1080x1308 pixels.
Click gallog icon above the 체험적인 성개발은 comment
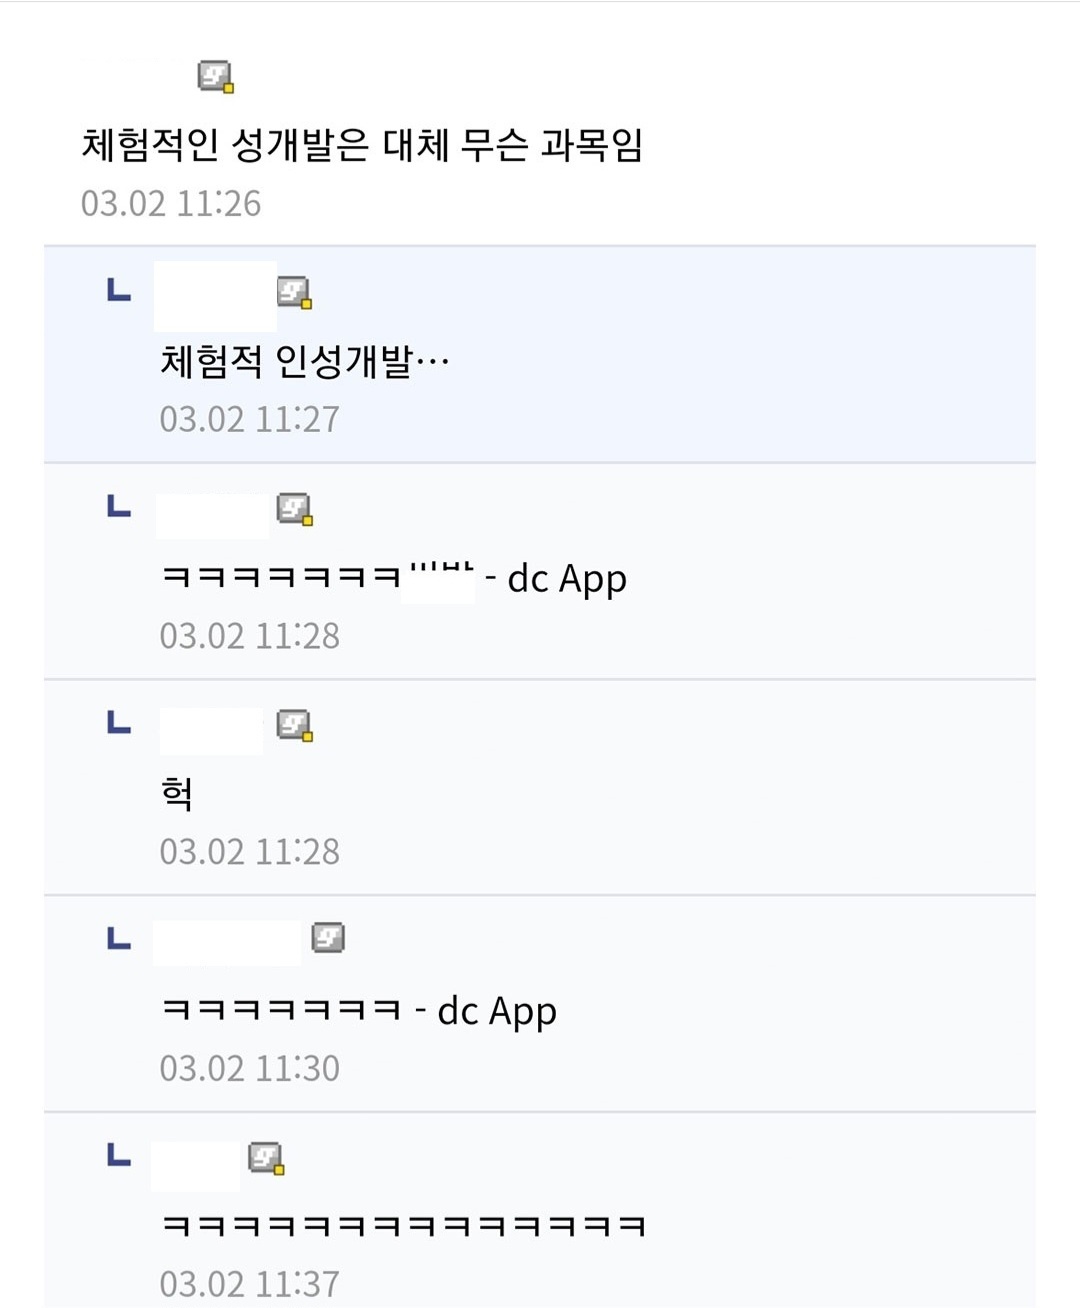[215, 76]
